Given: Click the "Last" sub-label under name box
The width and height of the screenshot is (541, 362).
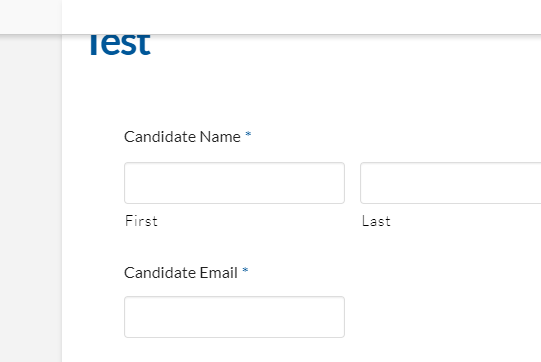Looking at the screenshot, I should tap(376, 221).
